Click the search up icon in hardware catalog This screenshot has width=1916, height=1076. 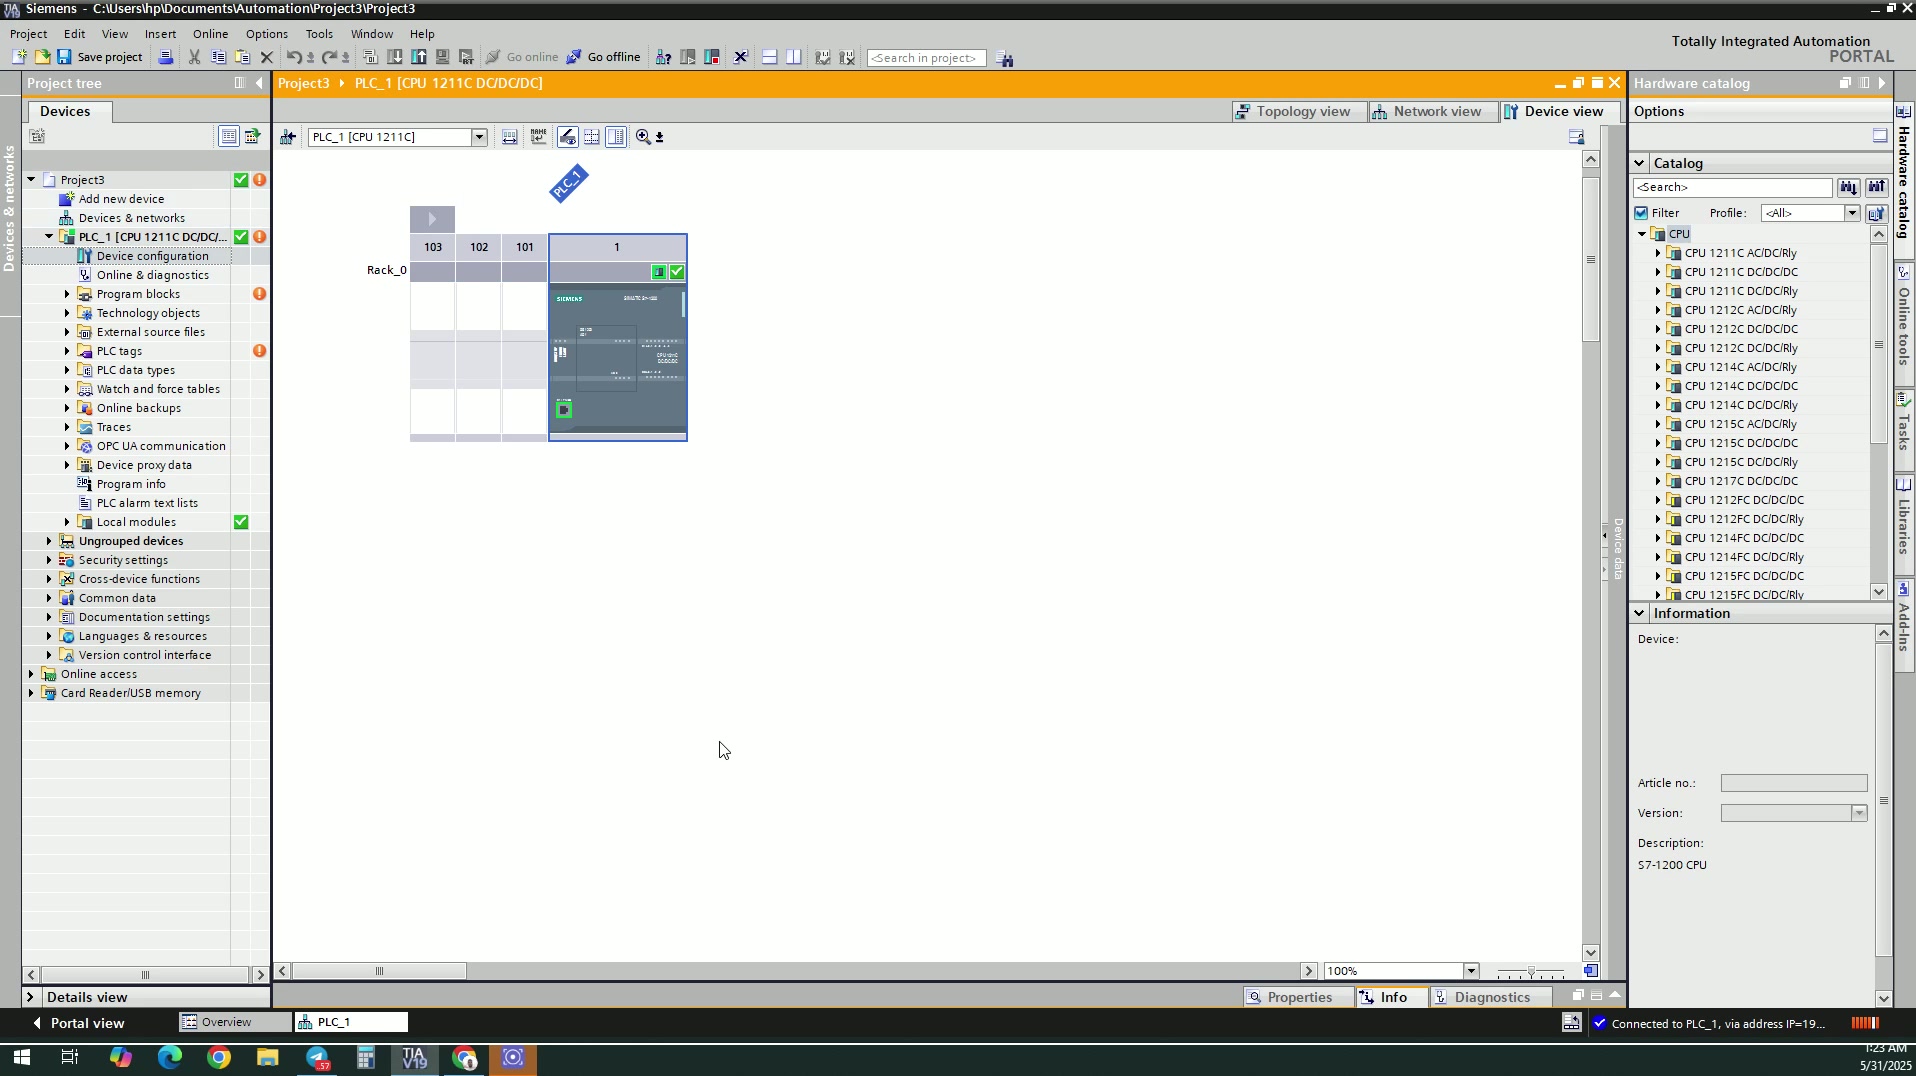click(x=1876, y=187)
